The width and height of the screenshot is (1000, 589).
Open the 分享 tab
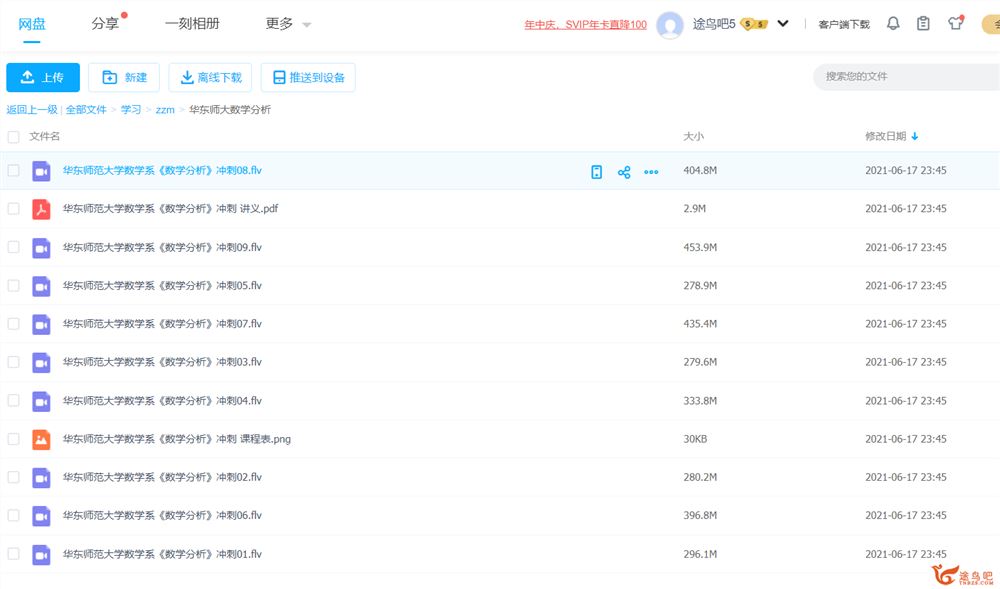coord(105,24)
